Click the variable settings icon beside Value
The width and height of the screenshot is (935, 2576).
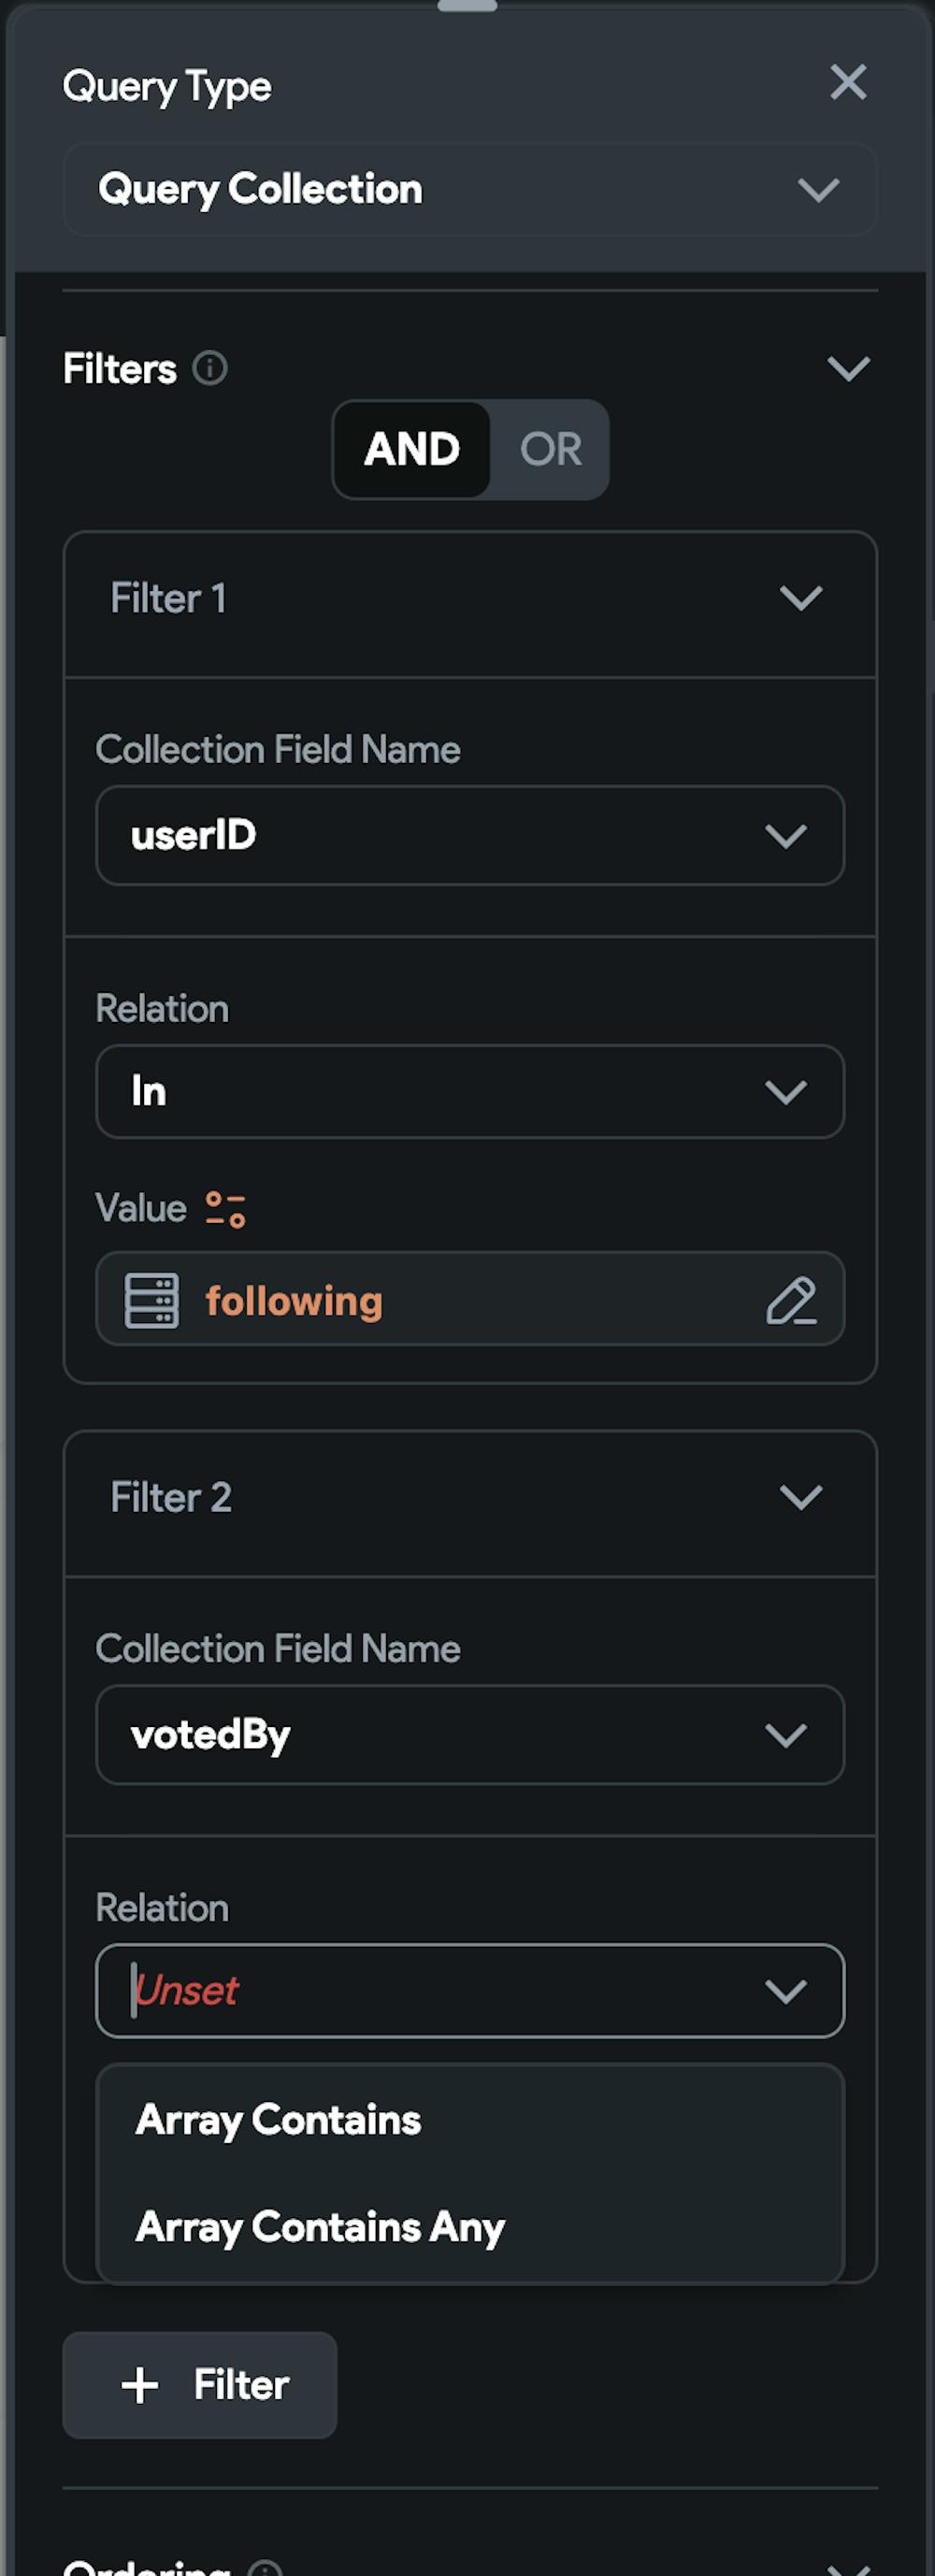tap(226, 1209)
